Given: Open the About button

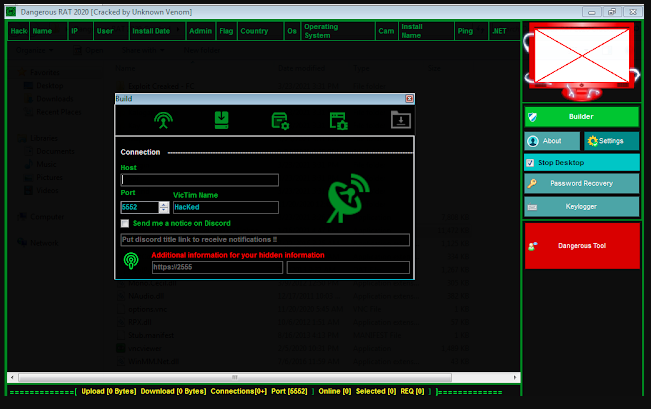Looking at the screenshot, I should 551,141.
